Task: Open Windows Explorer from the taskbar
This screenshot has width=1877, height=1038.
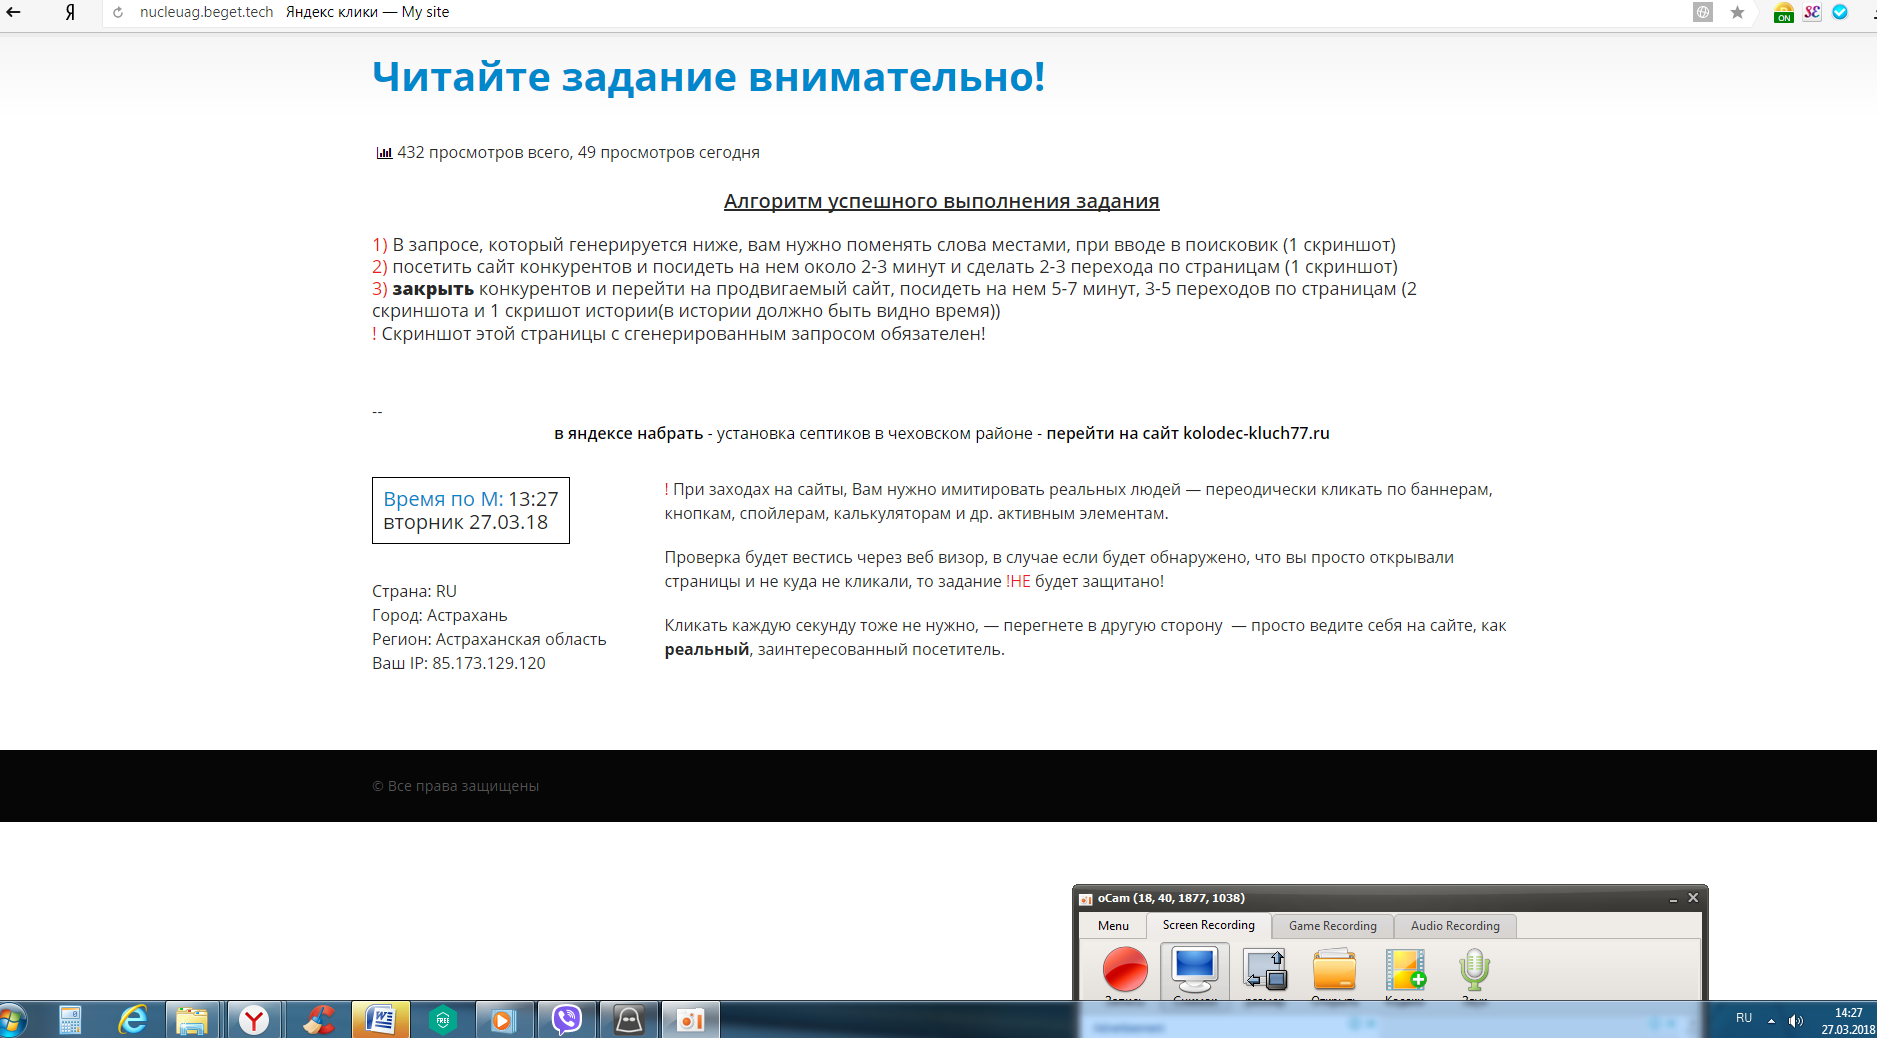Action: coord(192,1020)
